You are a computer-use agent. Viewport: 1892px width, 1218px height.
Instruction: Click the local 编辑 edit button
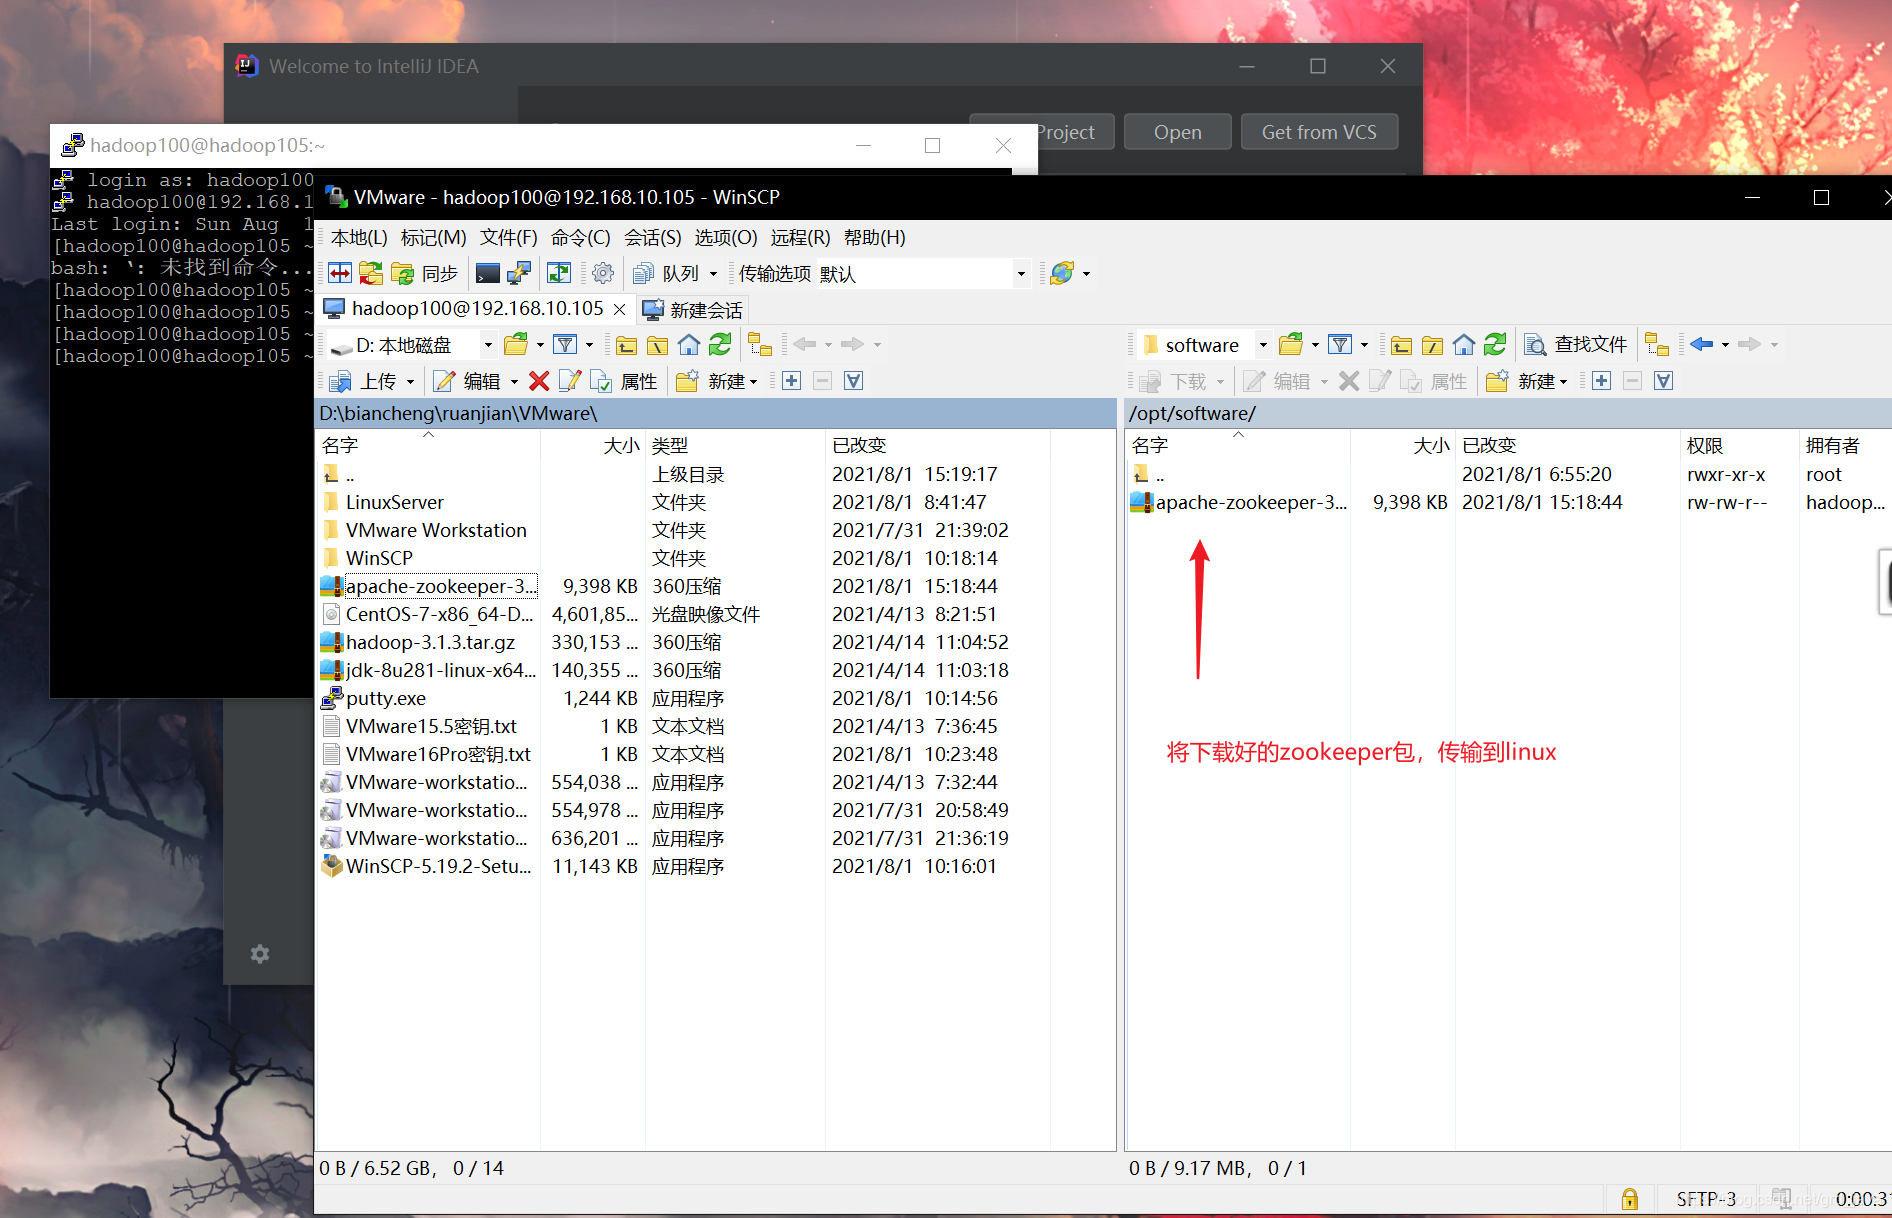tap(467, 381)
